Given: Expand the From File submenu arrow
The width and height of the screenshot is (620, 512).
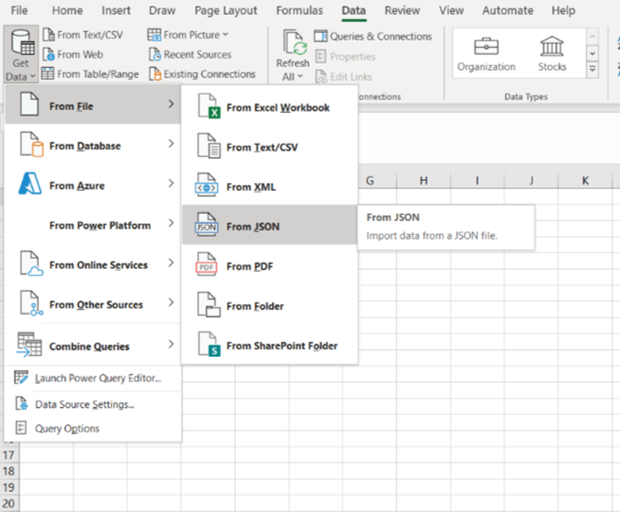Looking at the screenshot, I should [171, 104].
